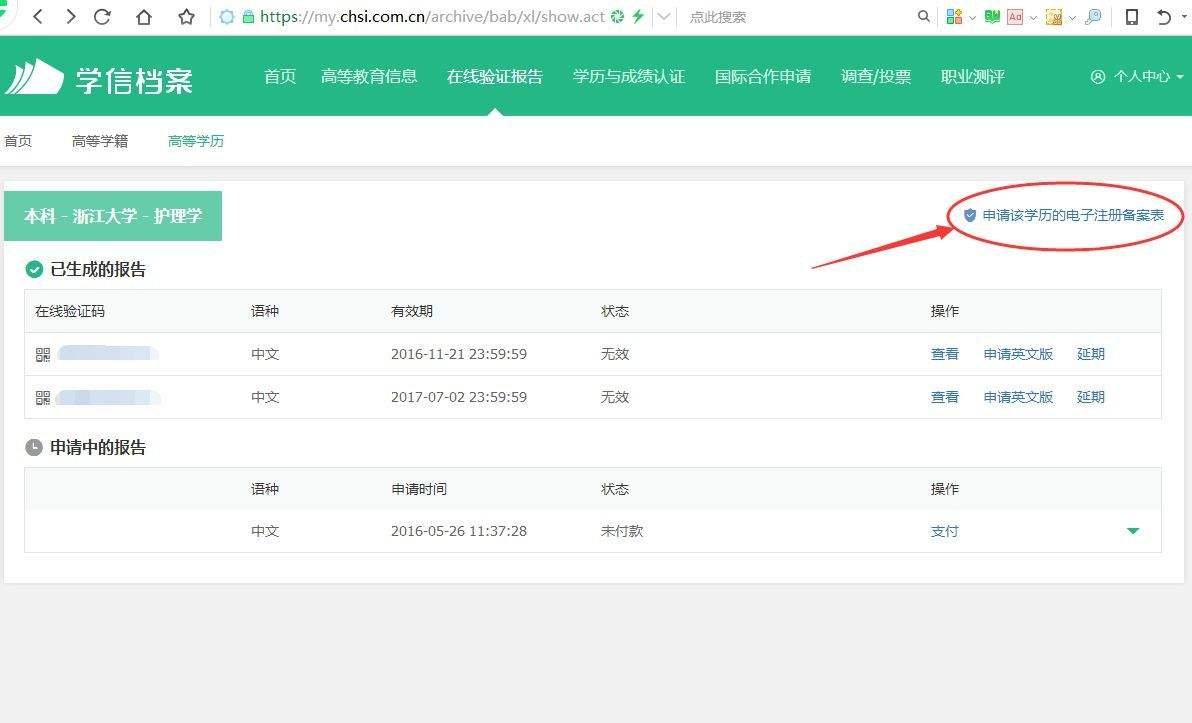Switch to the 高等学籍 tab
Image resolution: width=1192 pixels, height=723 pixels.
(x=100, y=141)
